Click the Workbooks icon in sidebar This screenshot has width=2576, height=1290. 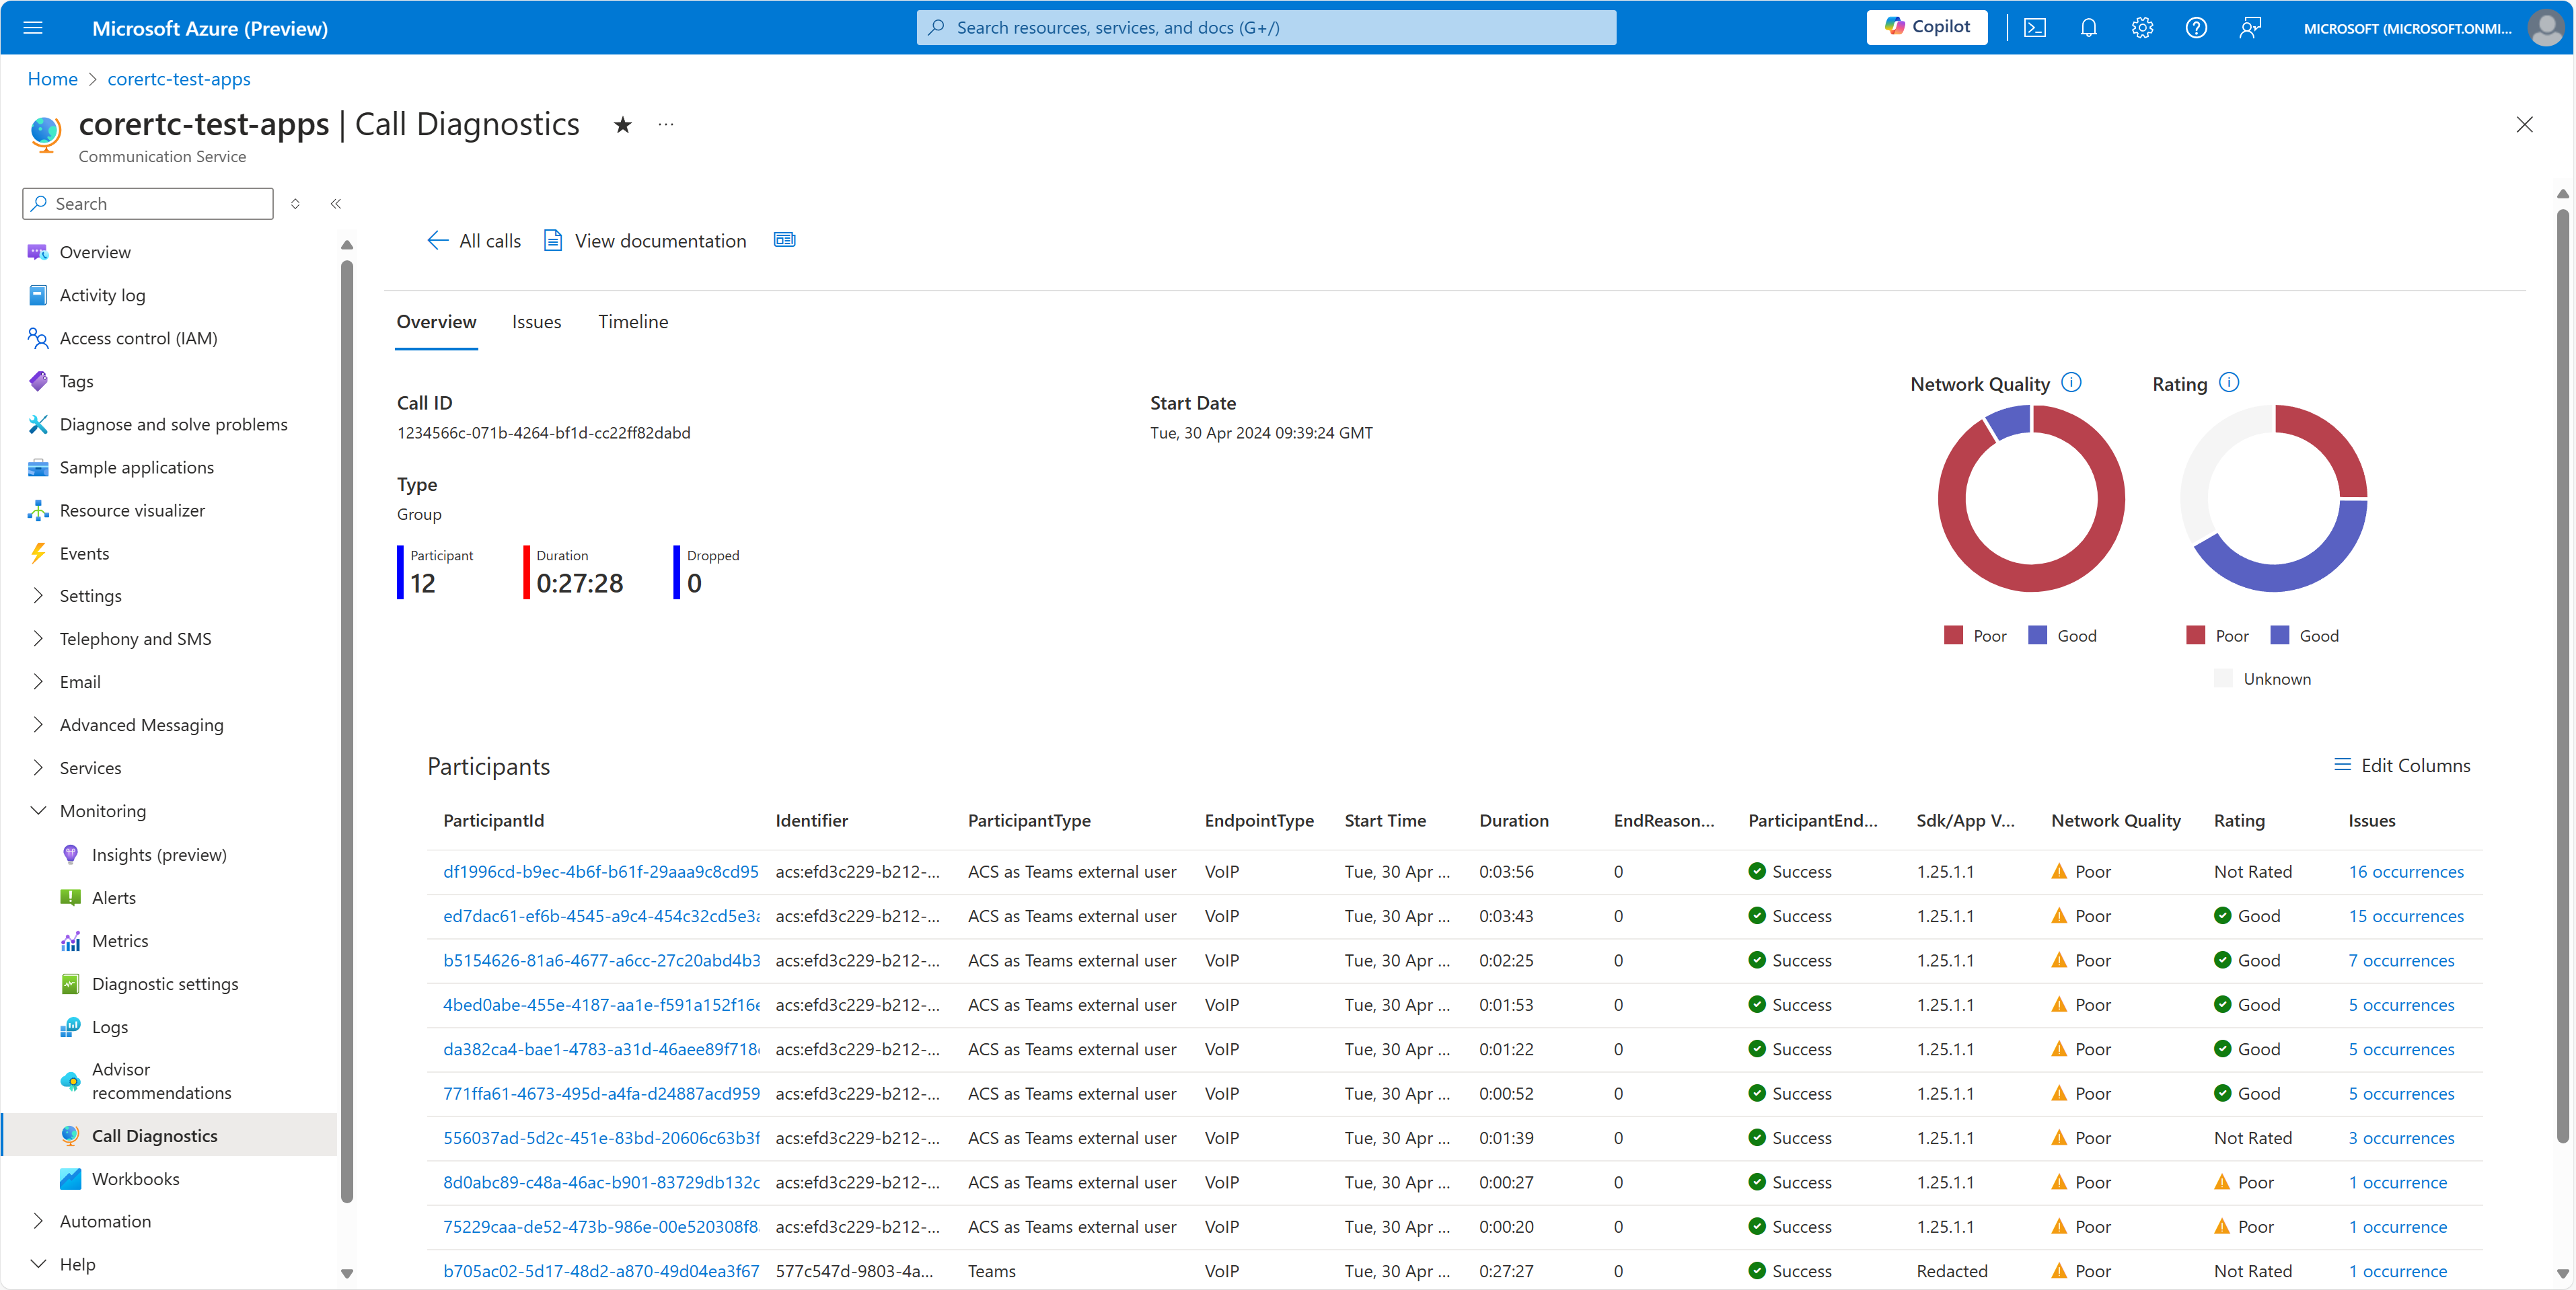tap(71, 1178)
